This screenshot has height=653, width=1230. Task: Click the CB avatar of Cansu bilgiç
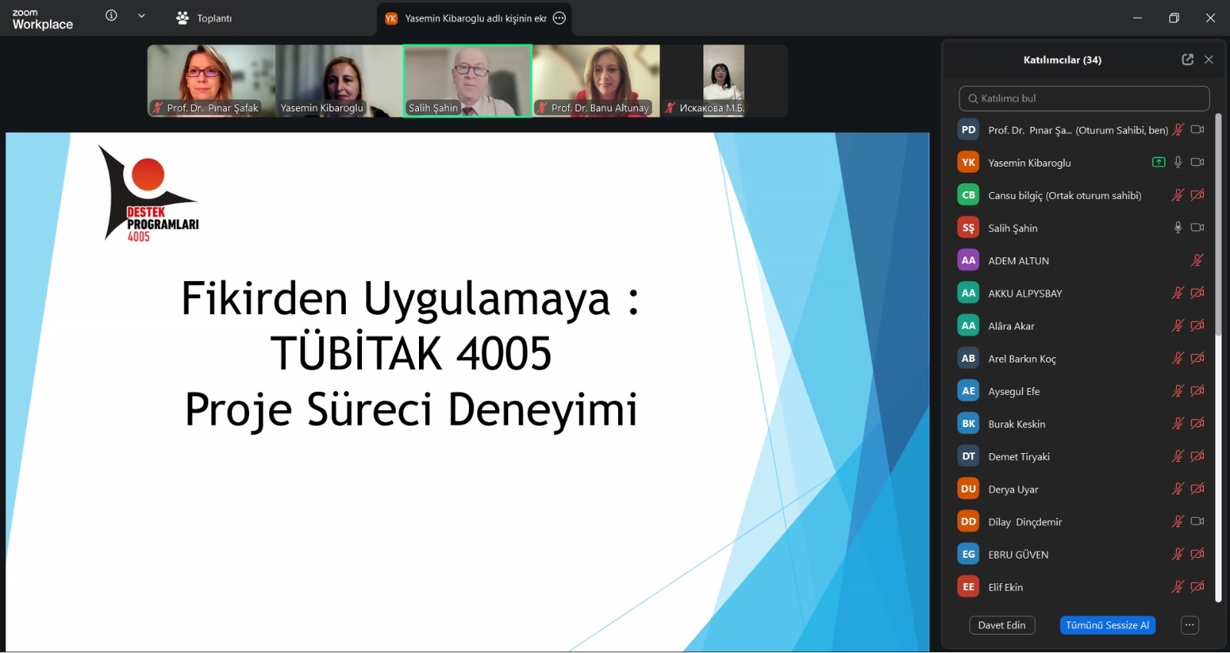pos(967,195)
